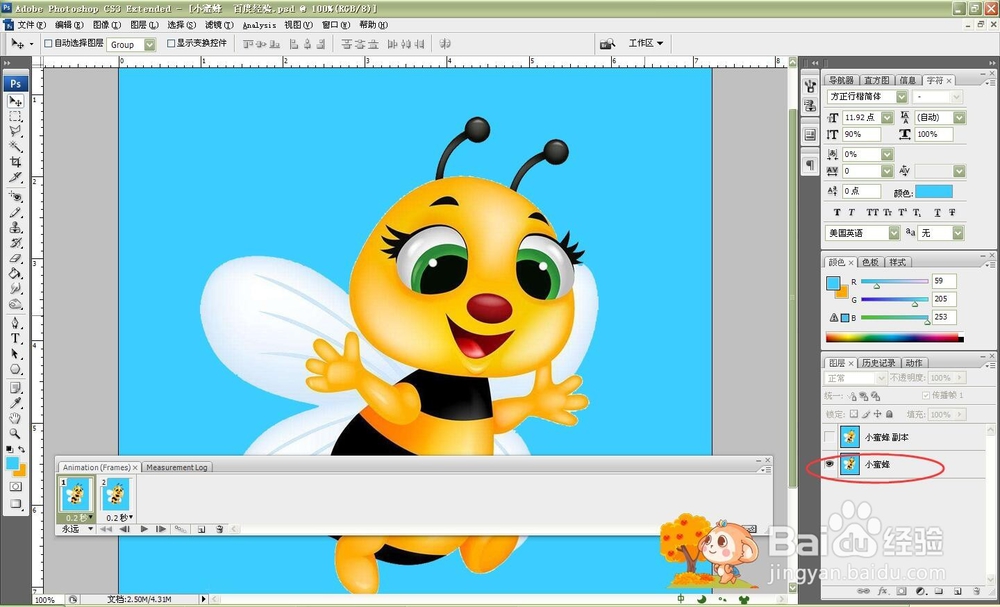Open the 滤镜 menu
1000x607 pixels.
point(219,25)
